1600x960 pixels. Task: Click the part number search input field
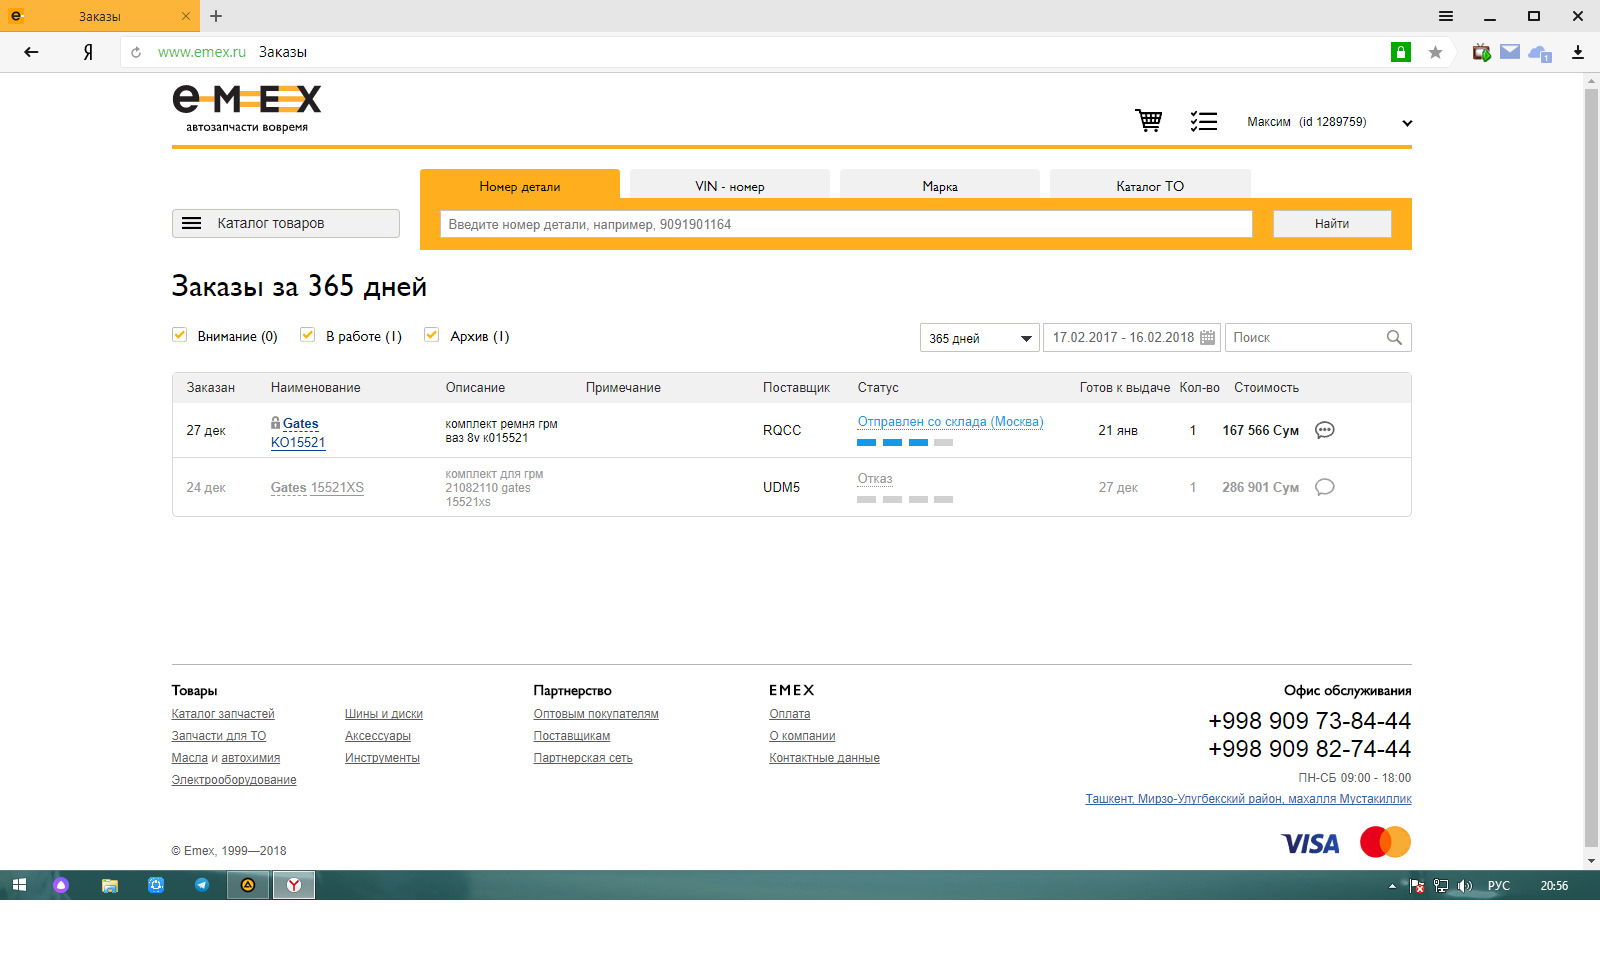[x=846, y=224]
